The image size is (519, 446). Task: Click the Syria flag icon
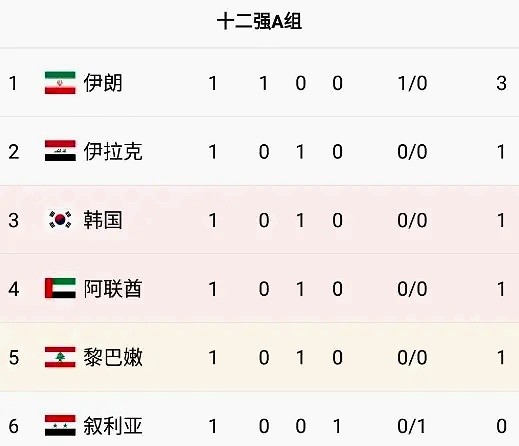click(x=60, y=426)
